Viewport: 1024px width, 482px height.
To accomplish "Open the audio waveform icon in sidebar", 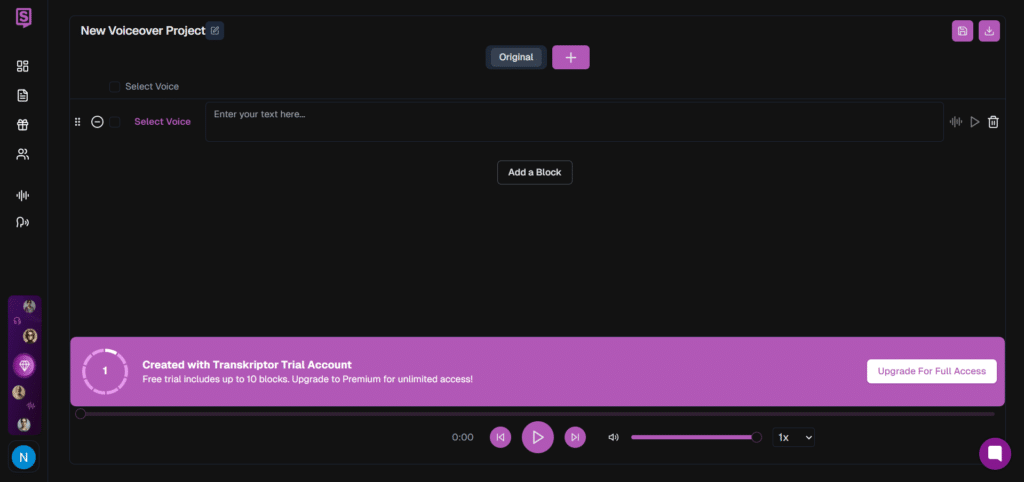I will (x=23, y=195).
